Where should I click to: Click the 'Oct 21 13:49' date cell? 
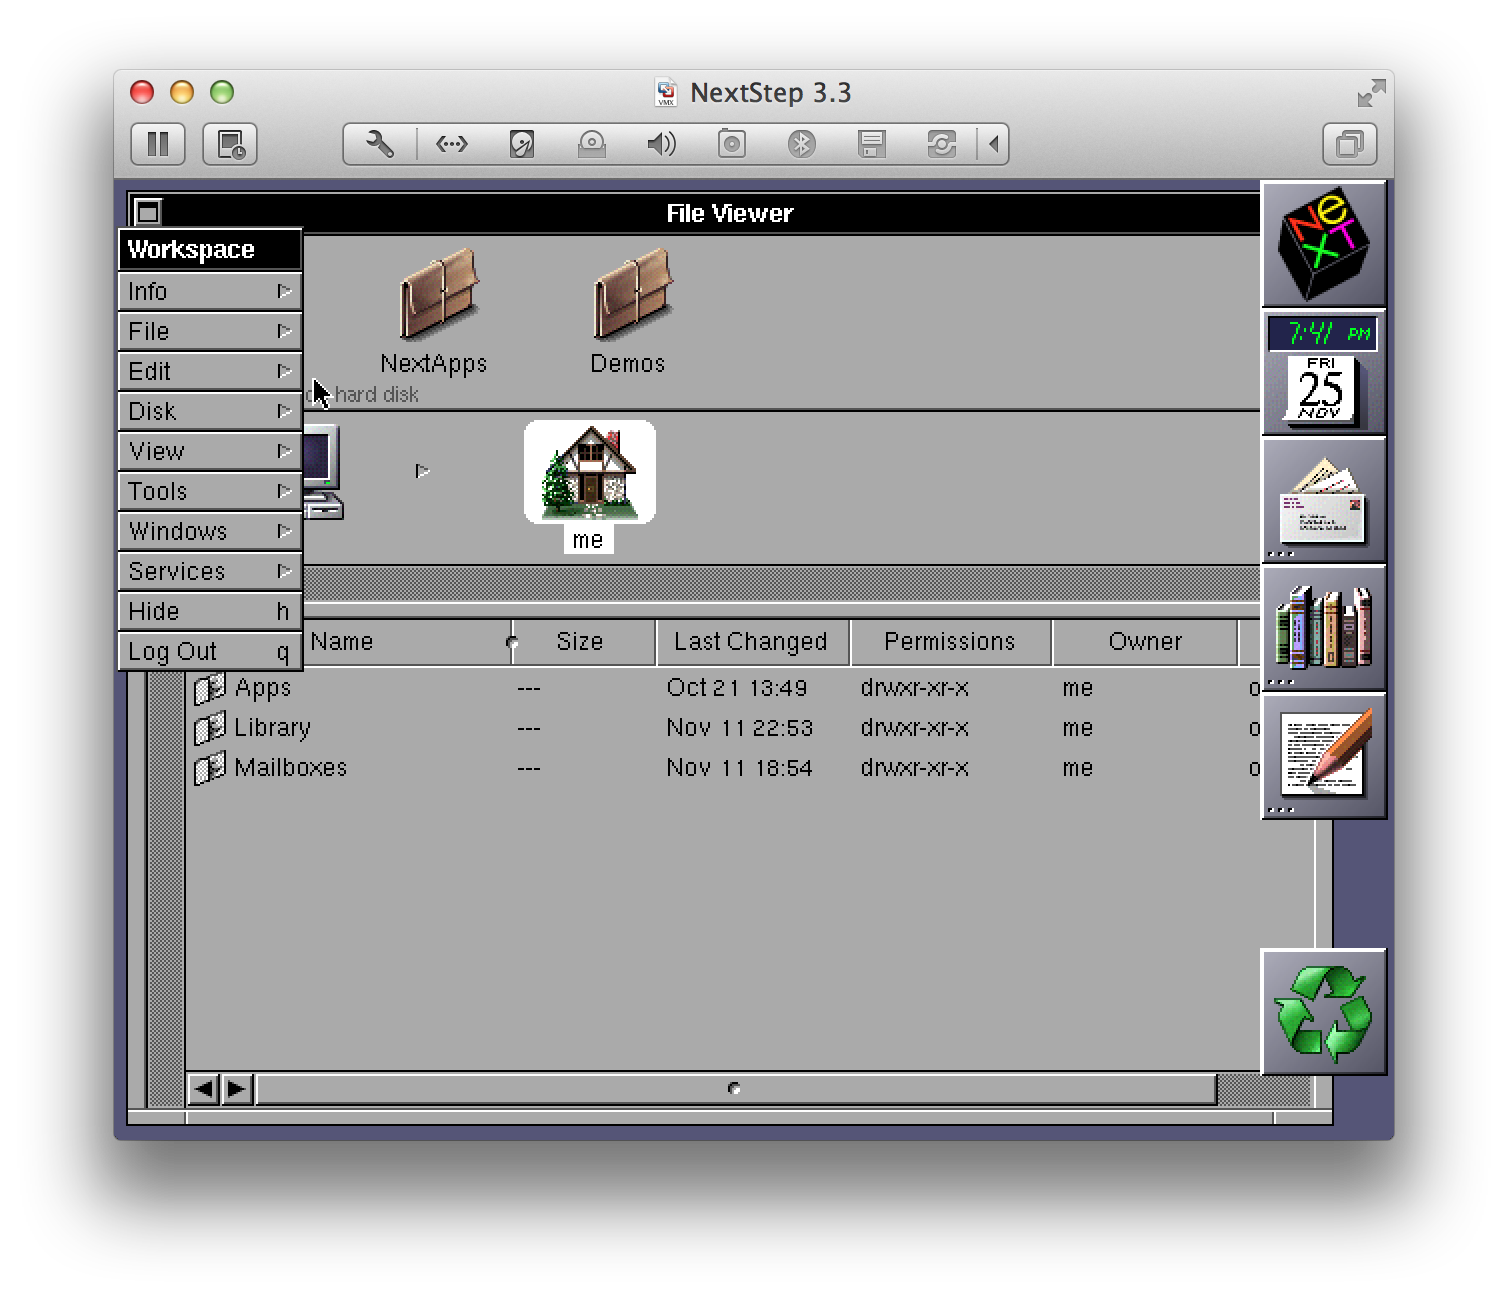(736, 688)
